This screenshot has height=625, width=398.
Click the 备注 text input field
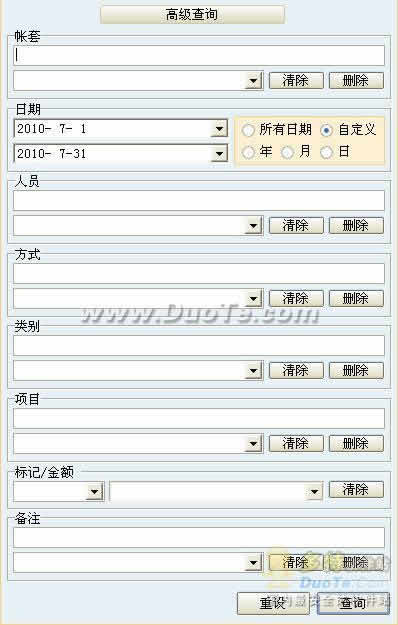click(x=199, y=538)
